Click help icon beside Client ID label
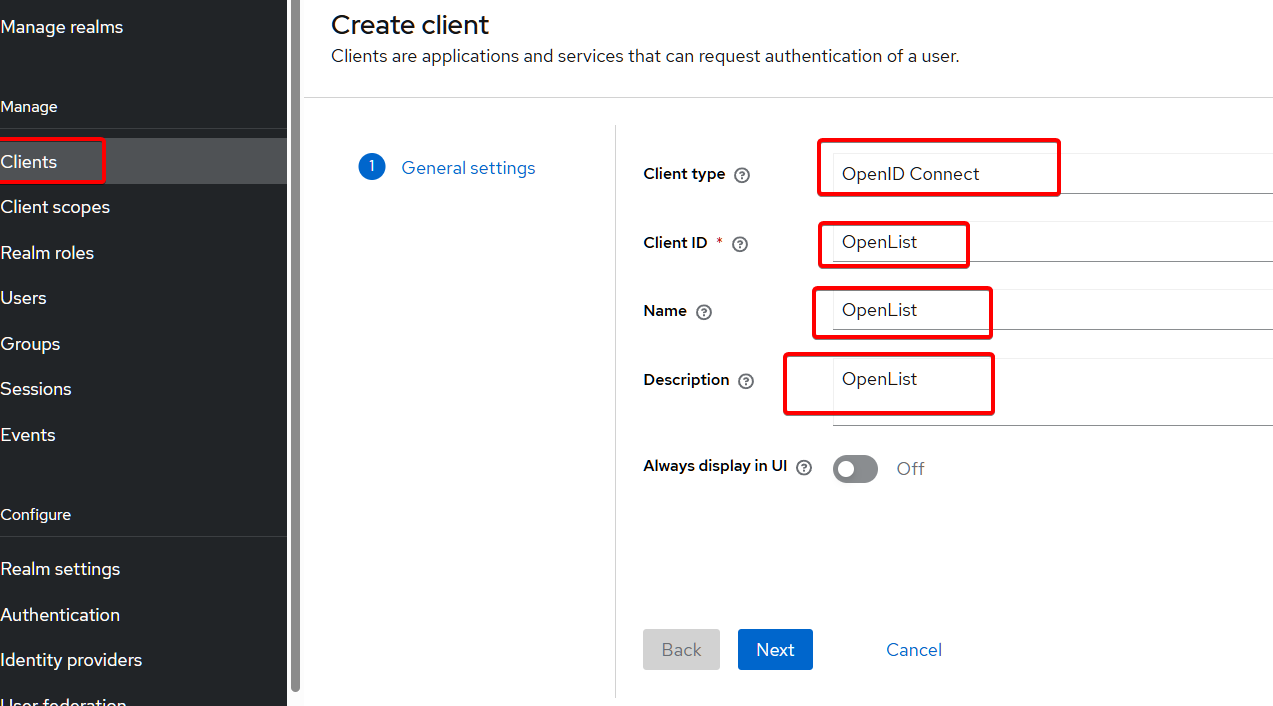This screenshot has height=706, width=1273. click(740, 244)
